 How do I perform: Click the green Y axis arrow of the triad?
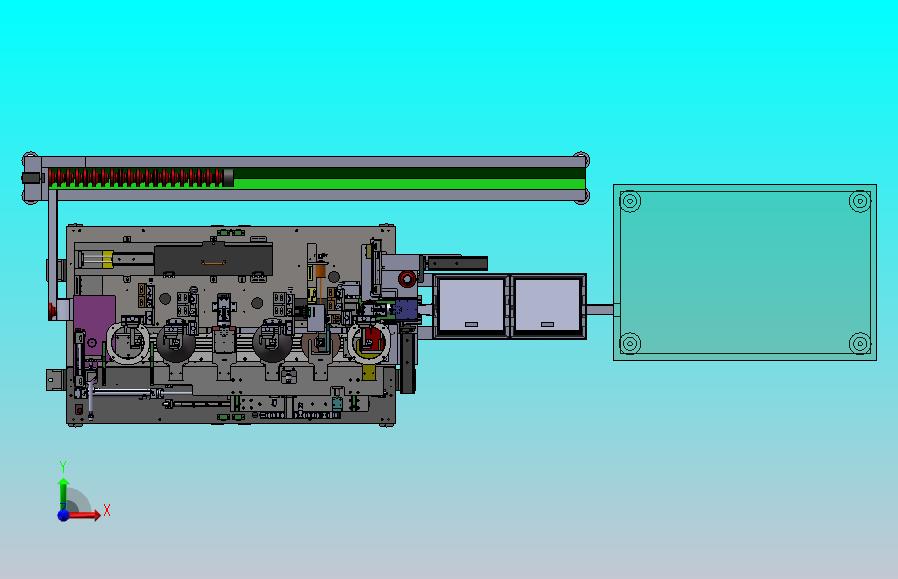pyautogui.click(x=64, y=494)
